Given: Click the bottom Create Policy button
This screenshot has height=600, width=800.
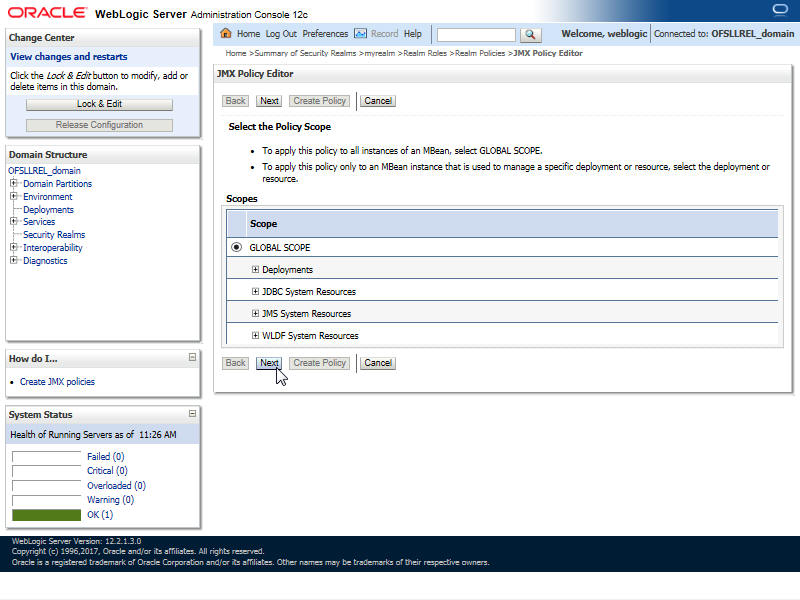Looking at the screenshot, I should 319,363.
